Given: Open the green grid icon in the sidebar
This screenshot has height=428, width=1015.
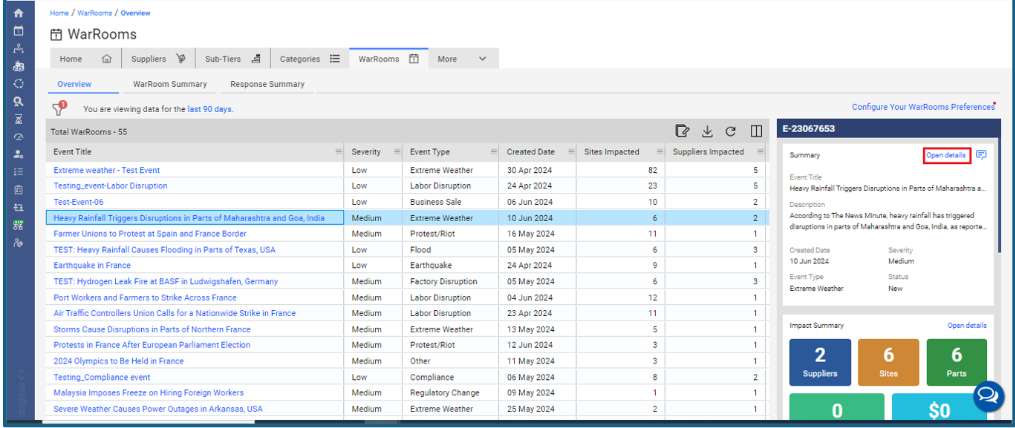Looking at the screenshot, I should pyautogui.click(x=19, y=225).
